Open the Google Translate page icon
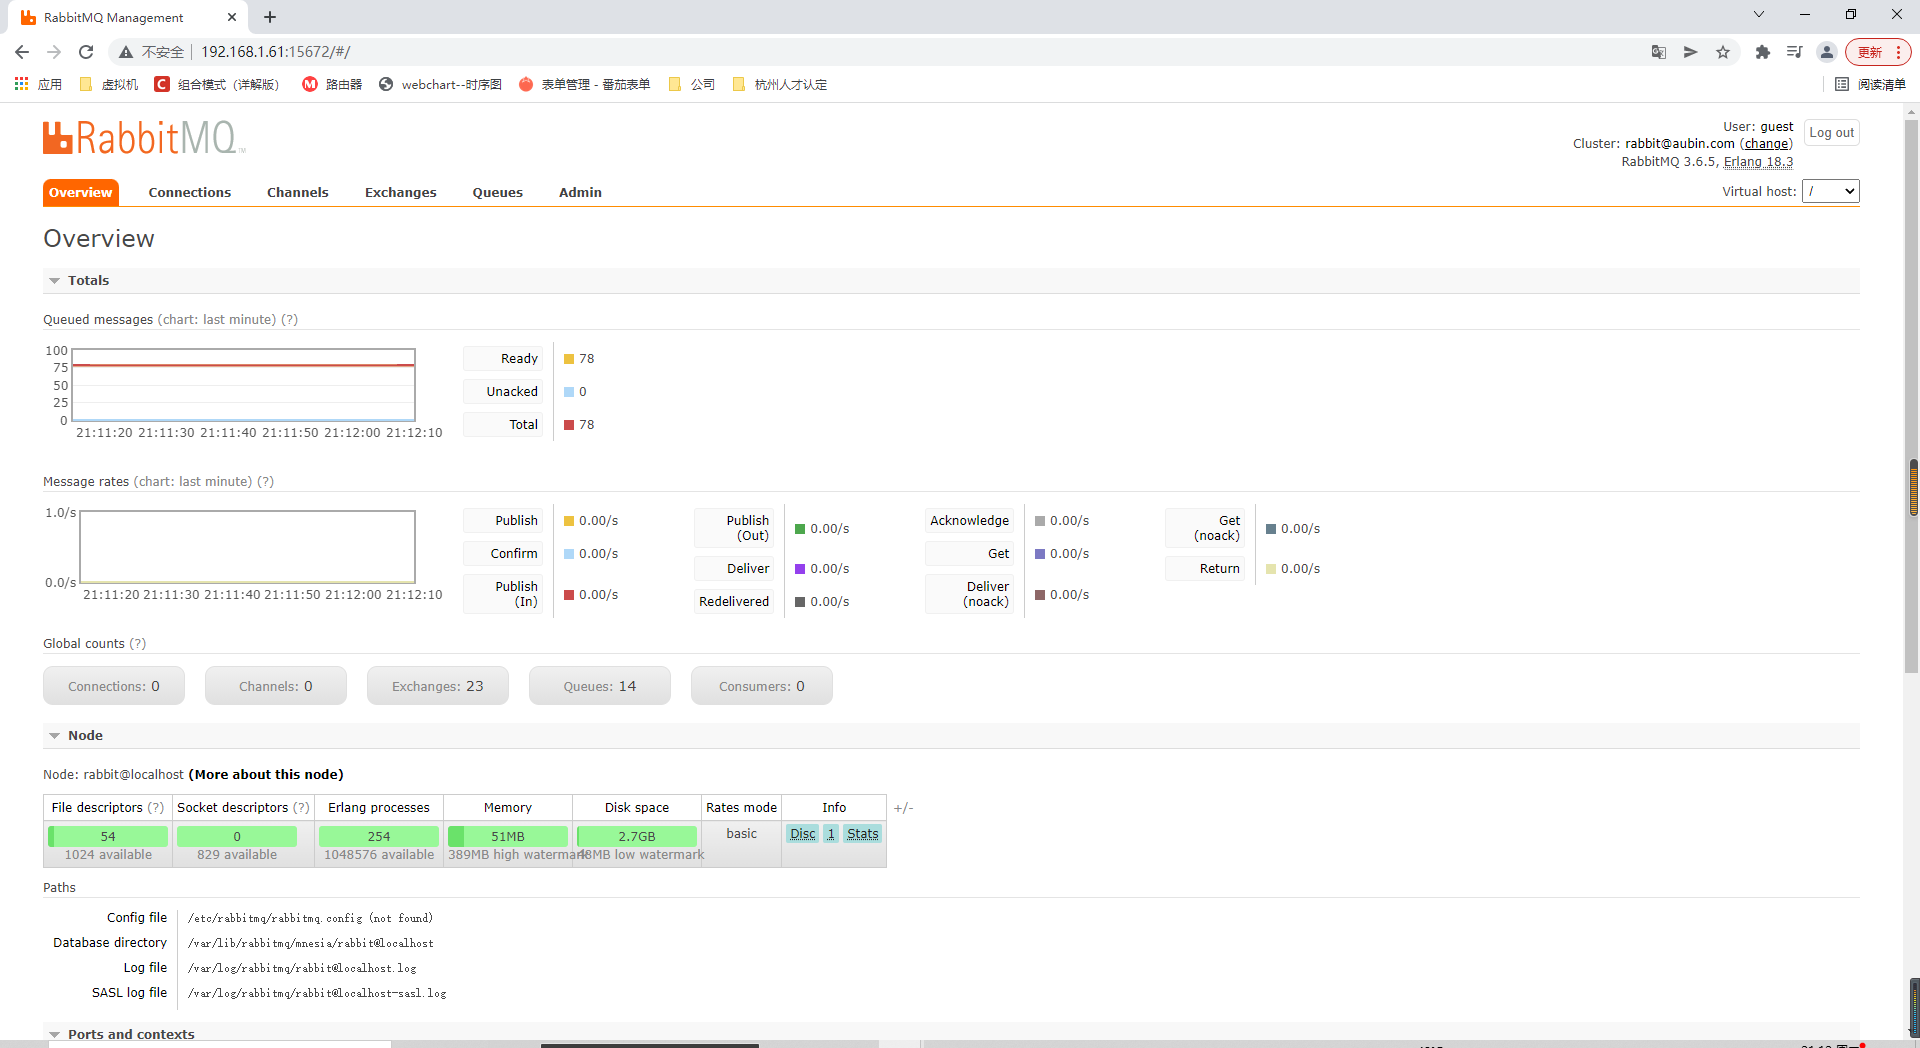The image size is (1920, 1048). pos(1659,52)
